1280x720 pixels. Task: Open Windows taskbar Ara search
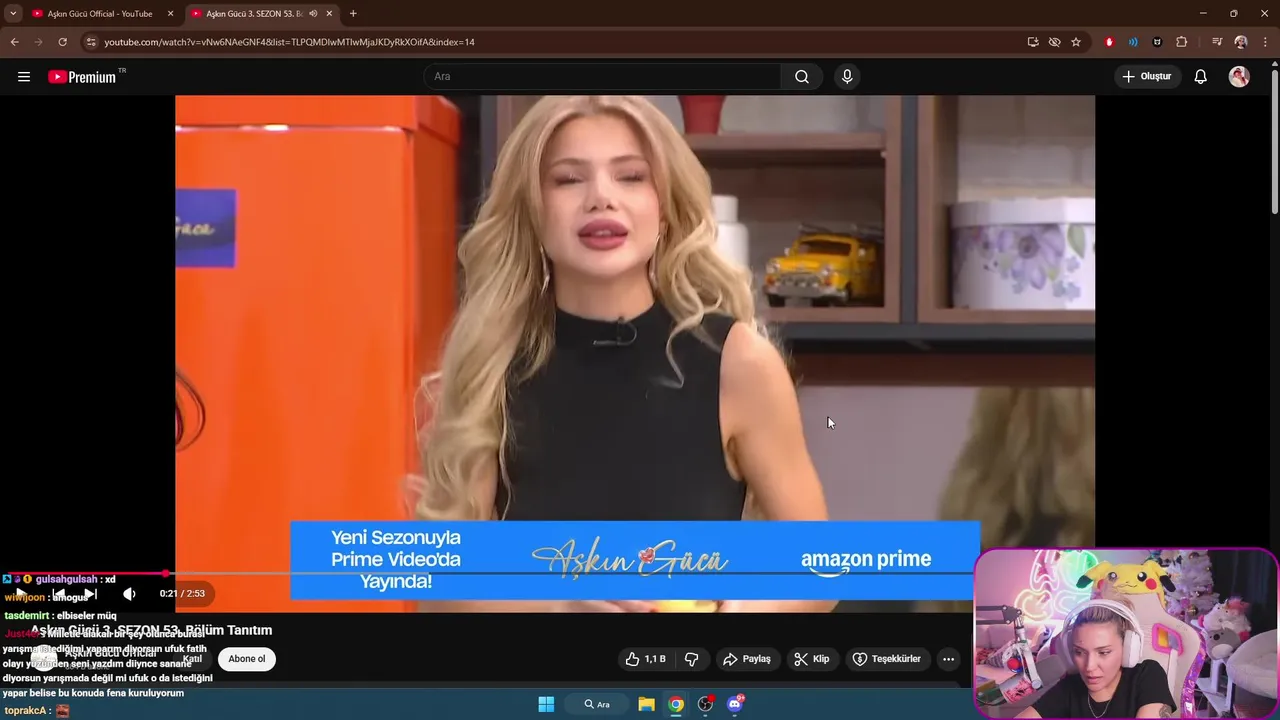(597, 704)
